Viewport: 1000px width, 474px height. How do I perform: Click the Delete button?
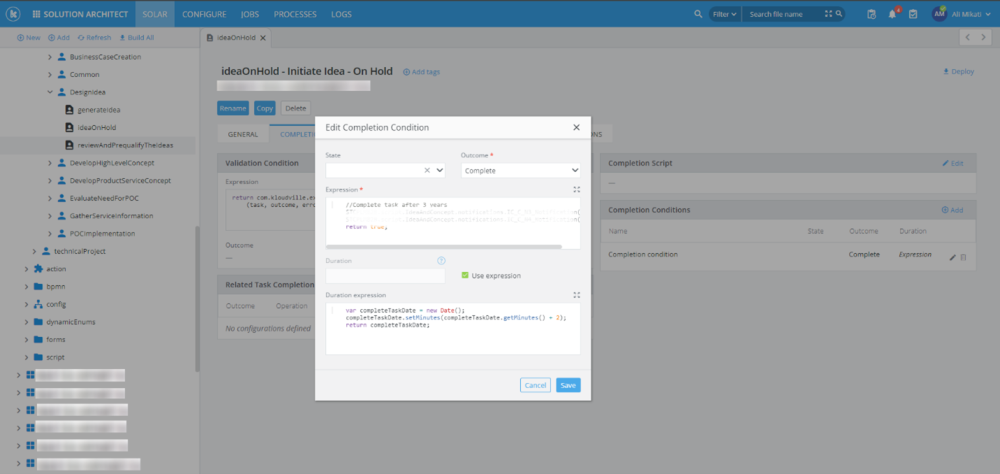click(295, 108)
